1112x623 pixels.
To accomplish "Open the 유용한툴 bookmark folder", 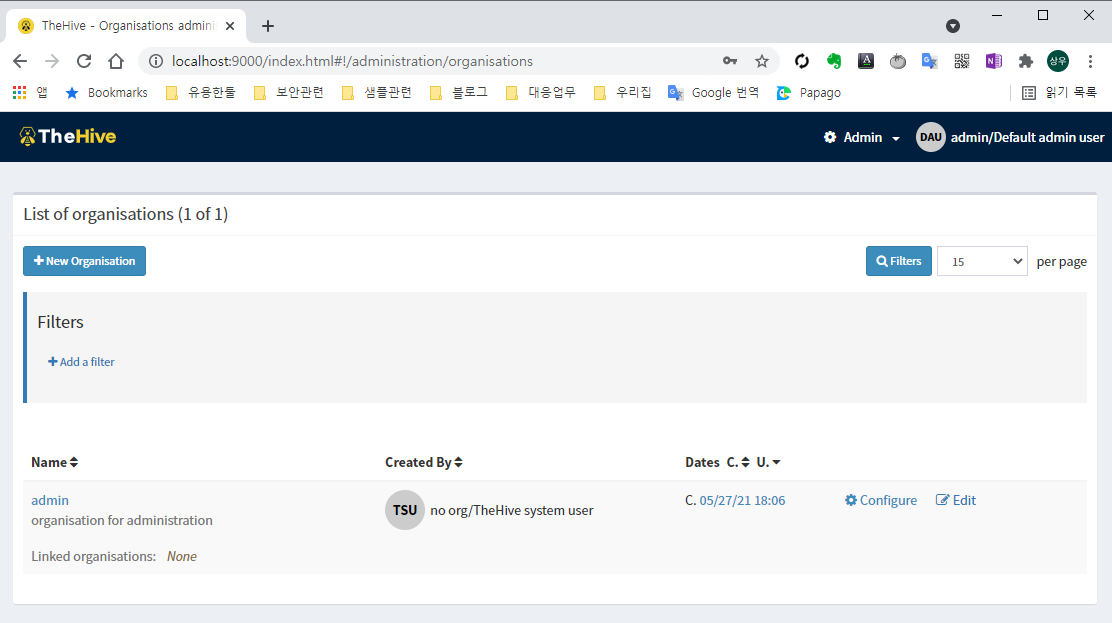I will (201, 93).
